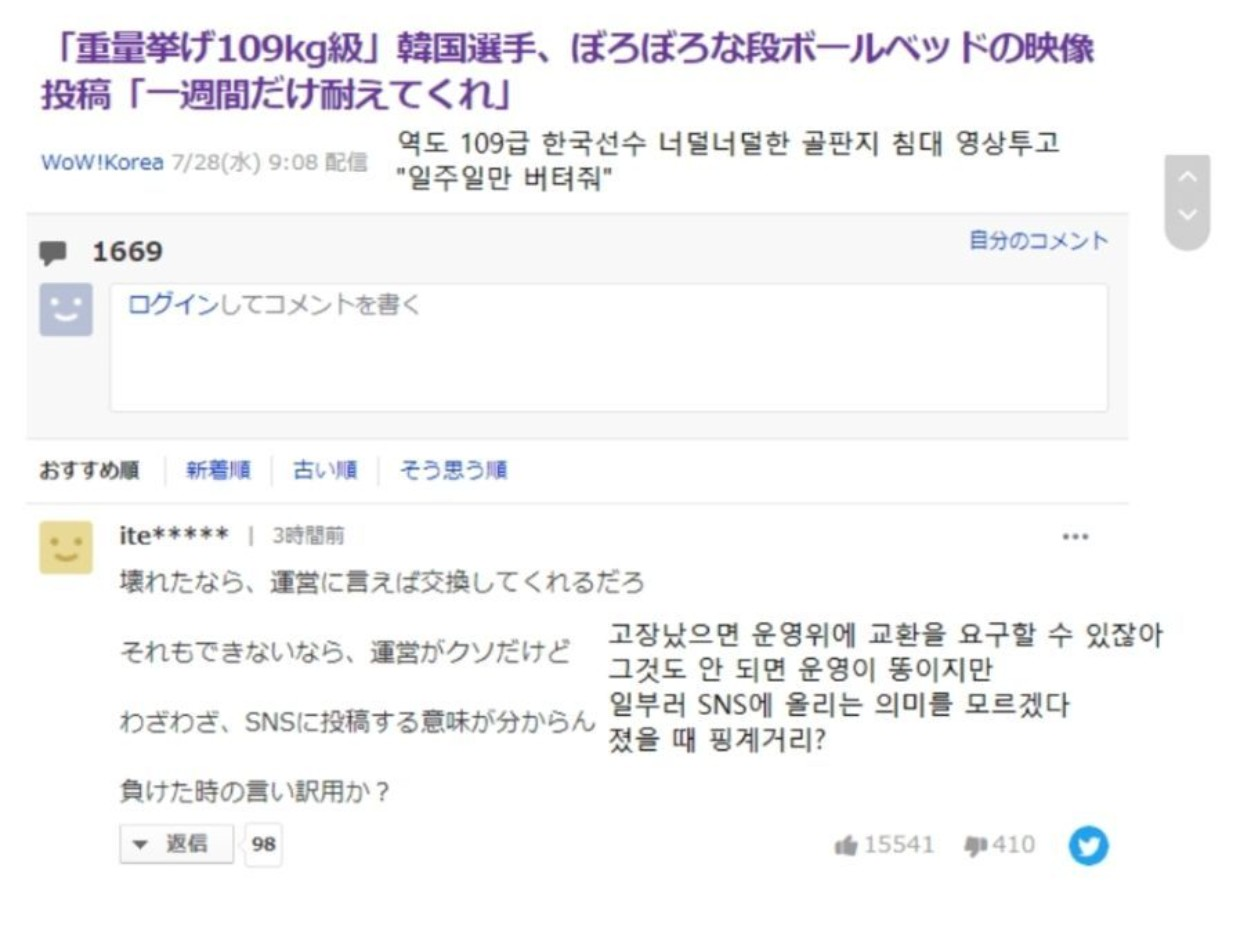The image size is (1239, 944).
Task: Click the yellow smiley avatar of ite*****
Action: 66,547
